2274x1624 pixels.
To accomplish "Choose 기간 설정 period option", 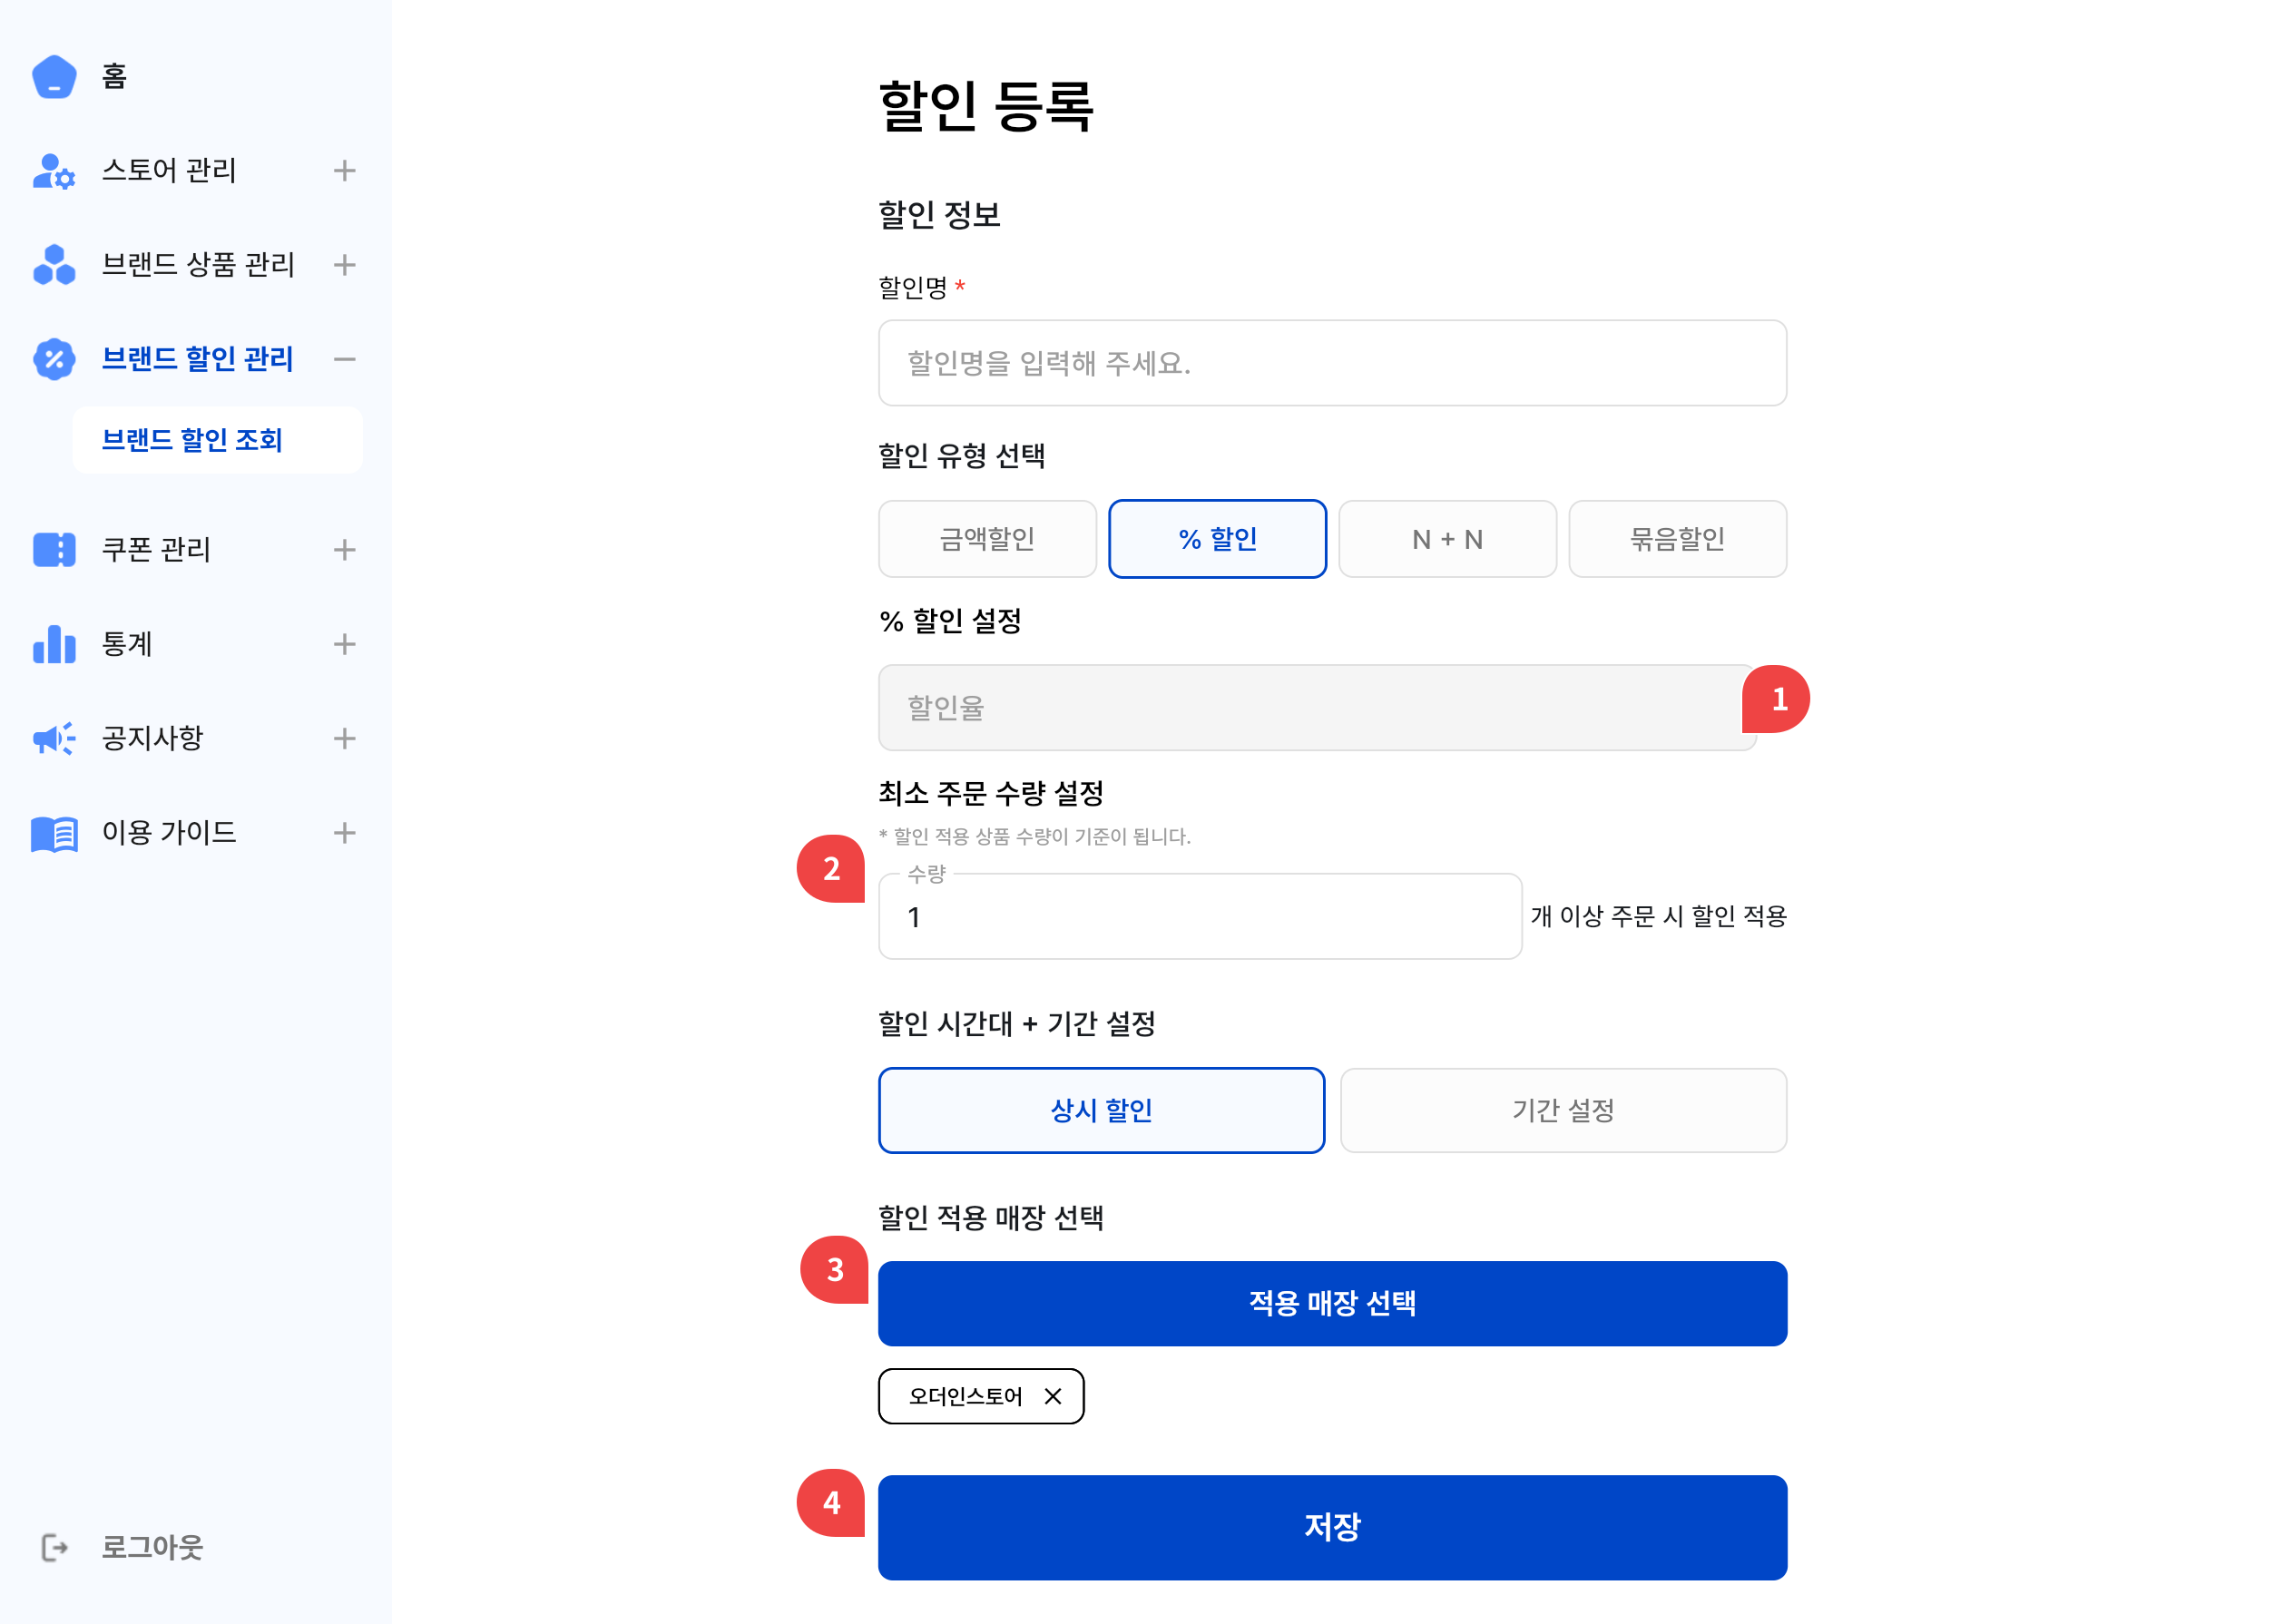I will (1563, 1110).
